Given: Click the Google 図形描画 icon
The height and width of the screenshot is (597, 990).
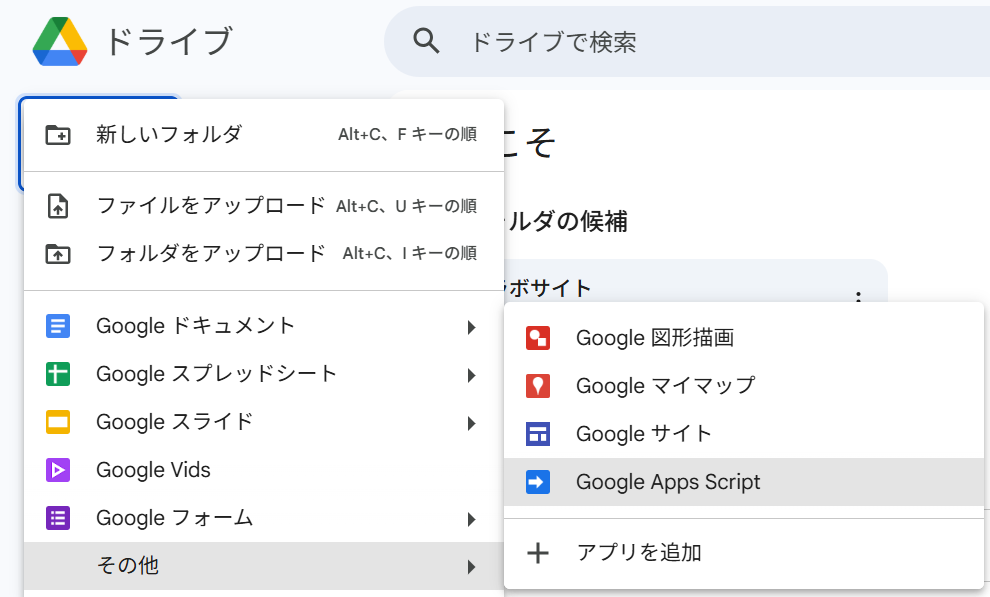Looking at the screenshot, I should click(538, 337).
